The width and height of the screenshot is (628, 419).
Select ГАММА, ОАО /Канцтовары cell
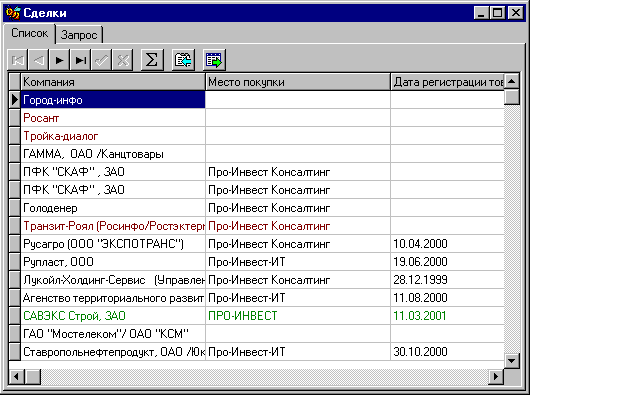(113, 154)
